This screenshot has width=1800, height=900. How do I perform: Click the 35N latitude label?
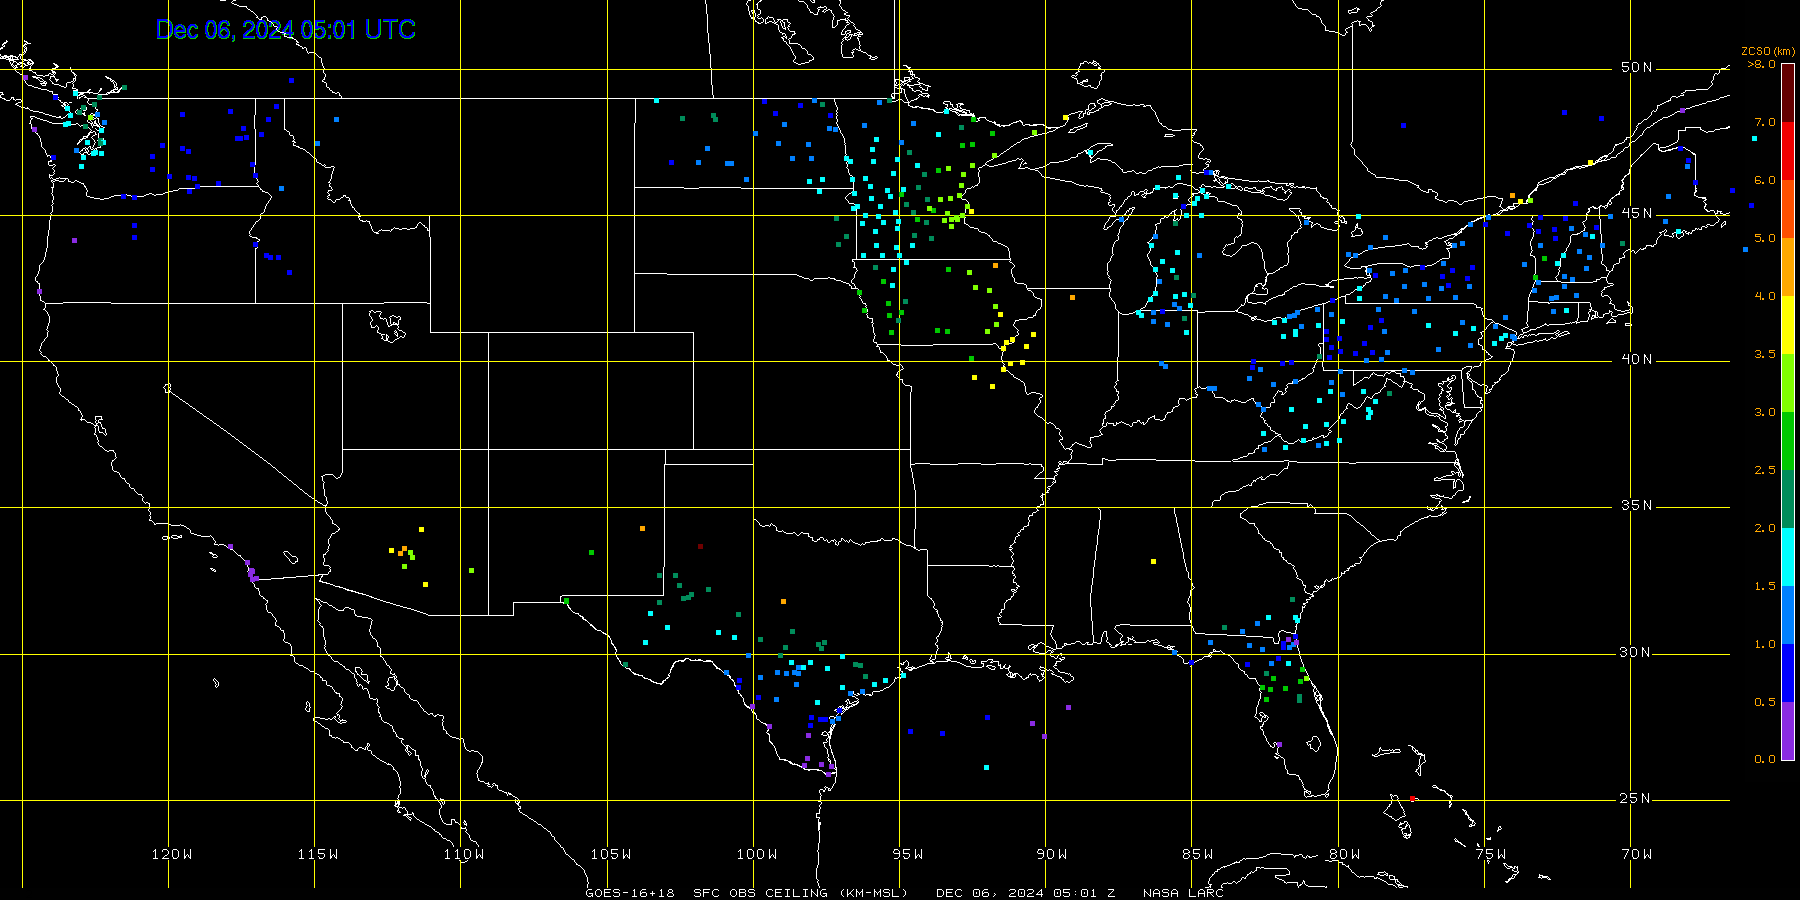pos(1637,505)
